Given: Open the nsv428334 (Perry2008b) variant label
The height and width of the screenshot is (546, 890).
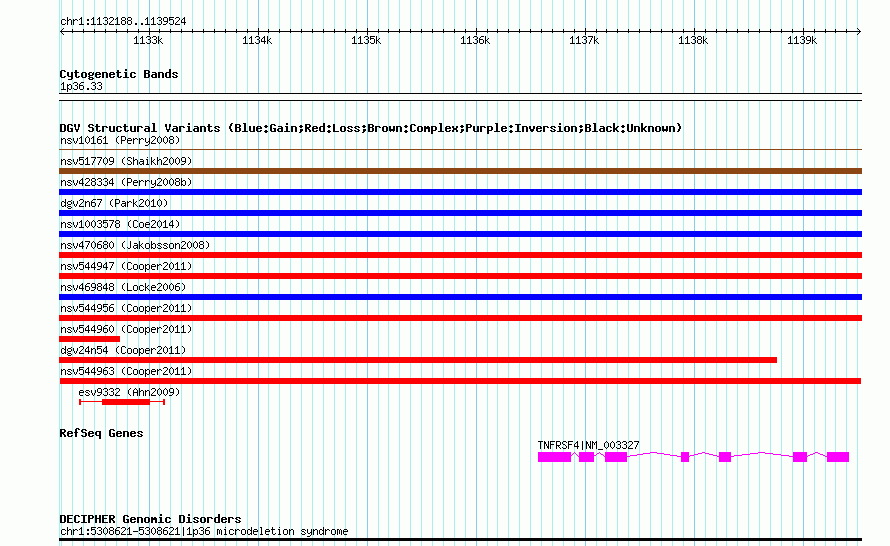Looking at the screenshot, I should pos(126,182).
